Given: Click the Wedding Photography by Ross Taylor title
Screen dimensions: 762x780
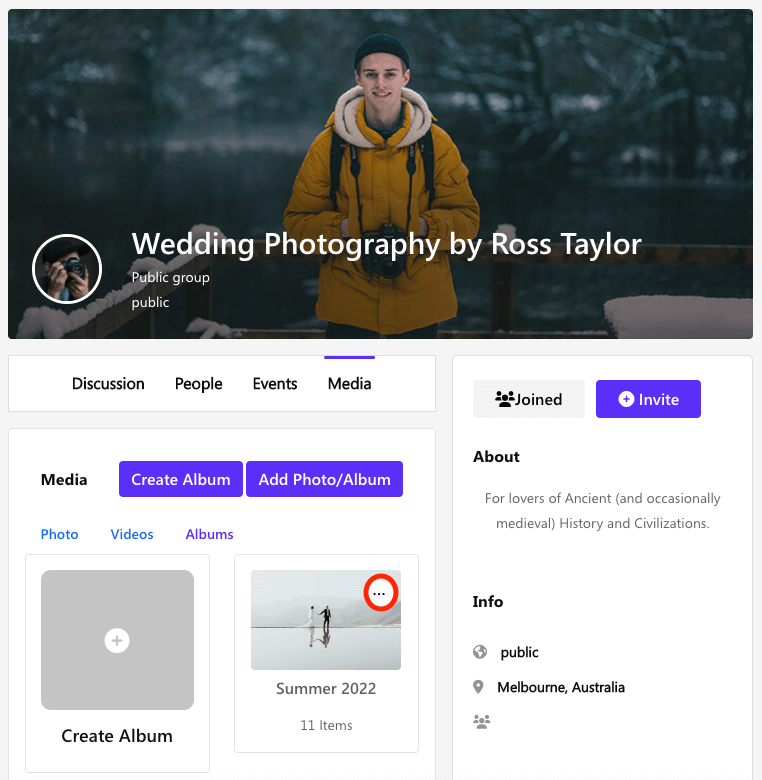Looking at the screenshot, I should [x=386, y=243].
